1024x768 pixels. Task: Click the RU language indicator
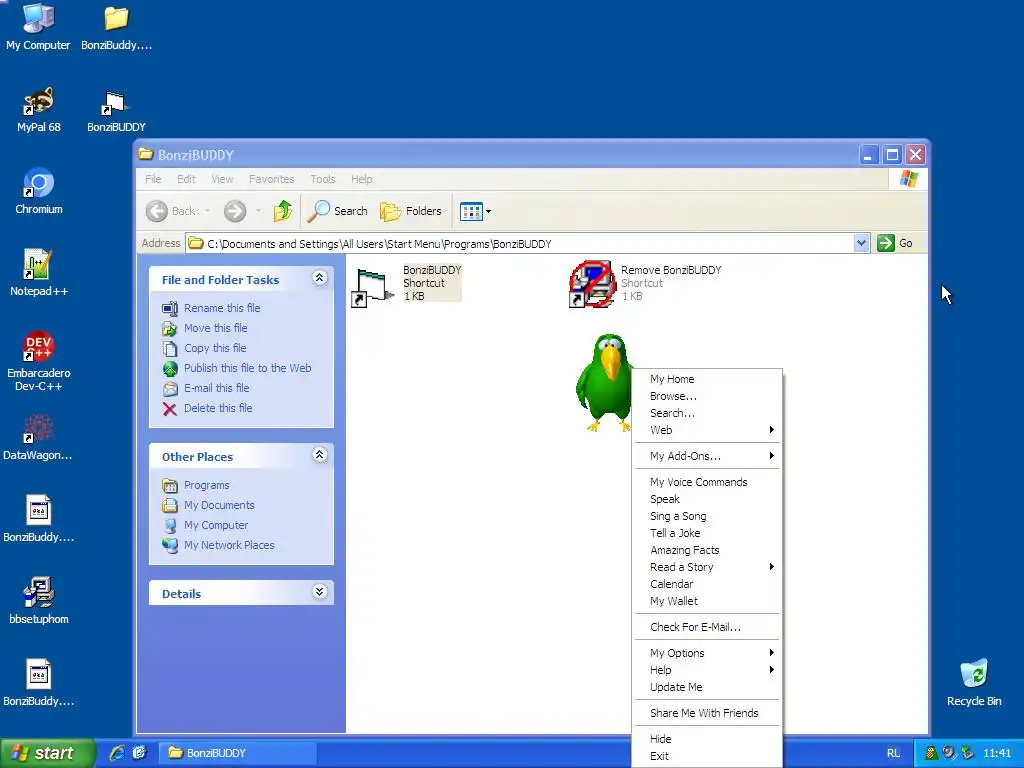click(x=893, y=753)
